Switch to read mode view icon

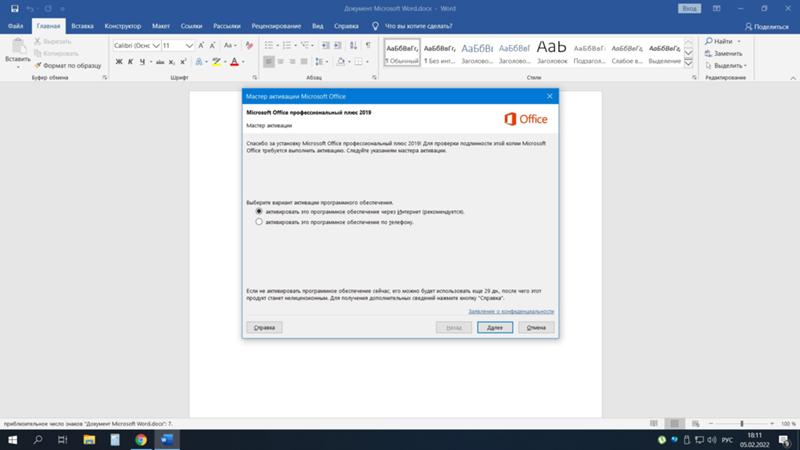(x=654, y=423)
